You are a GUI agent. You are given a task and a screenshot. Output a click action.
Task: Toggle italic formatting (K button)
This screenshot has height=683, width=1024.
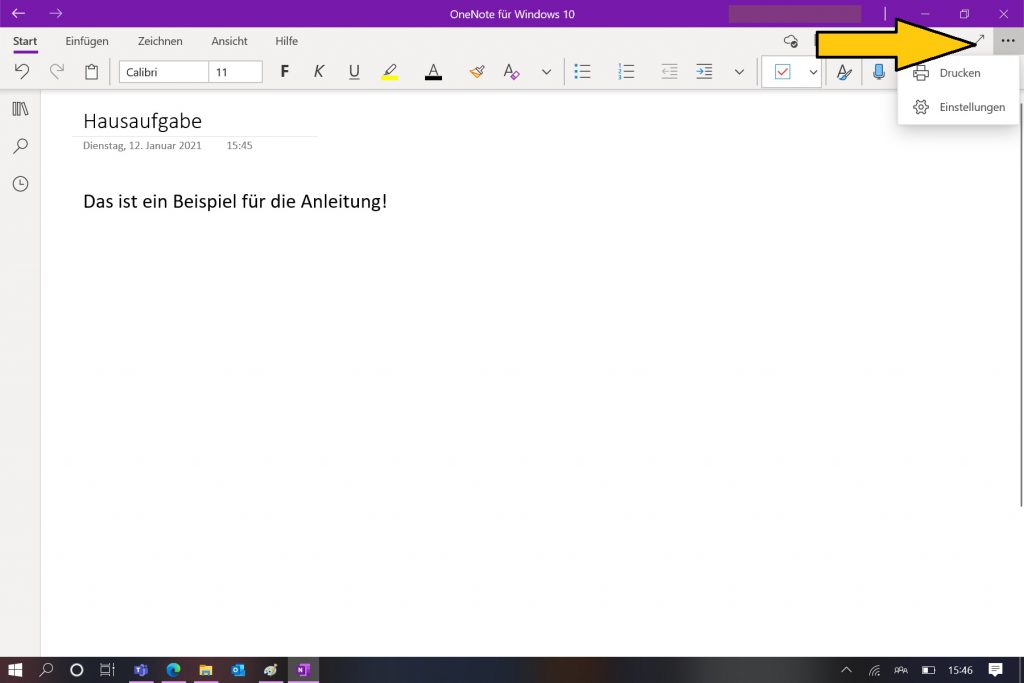[x=319, y=72]
